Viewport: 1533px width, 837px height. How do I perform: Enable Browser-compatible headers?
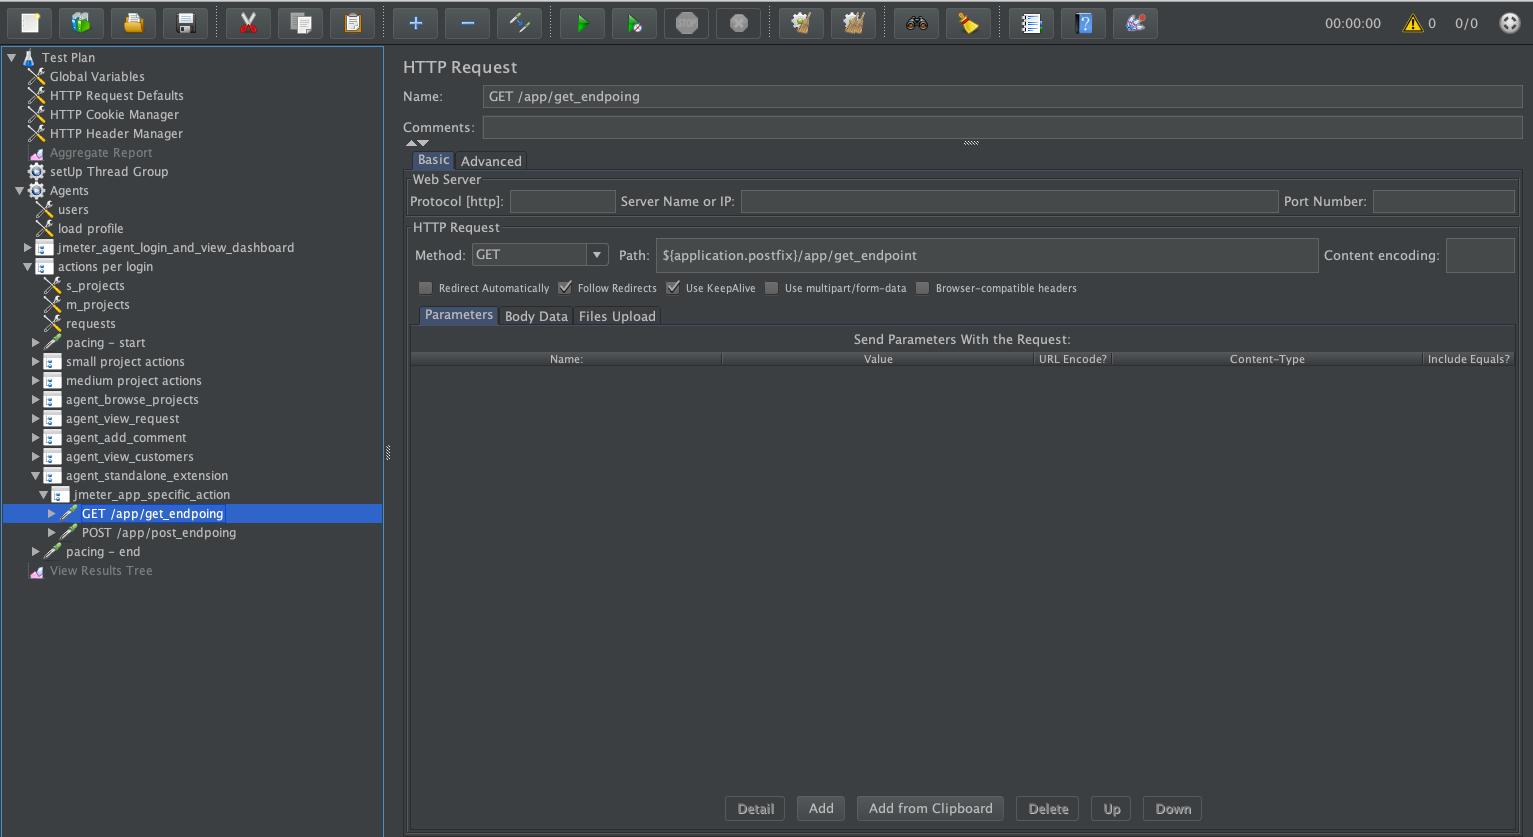[x=922, y=287]
